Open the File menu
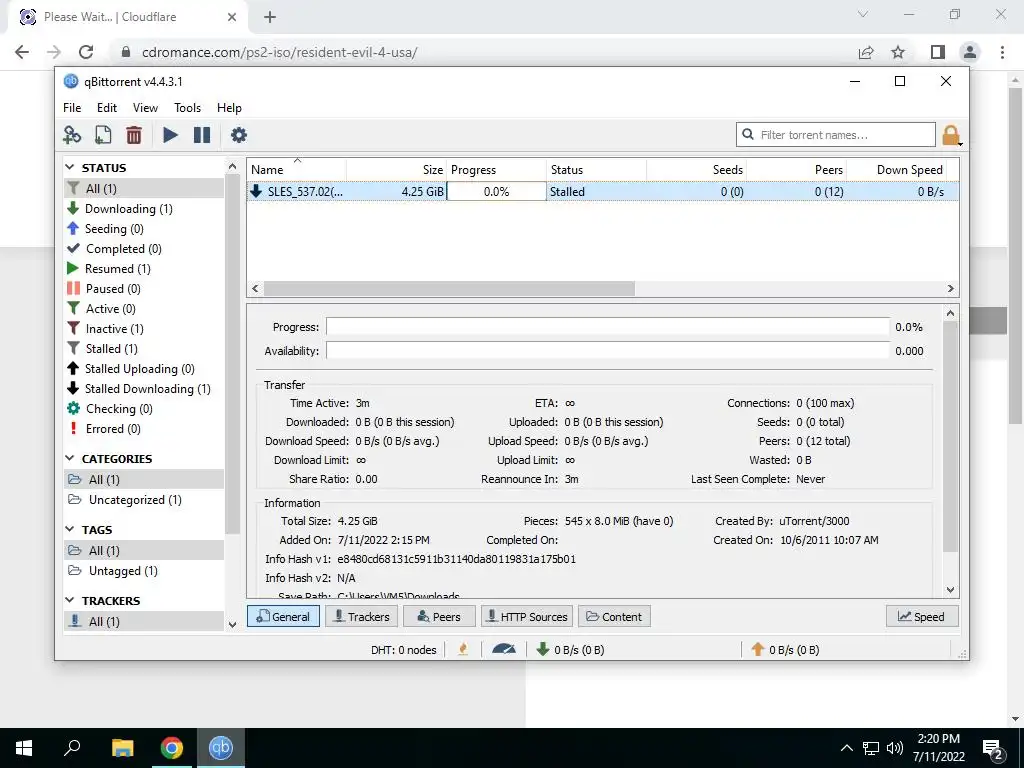 coord(72,108)
